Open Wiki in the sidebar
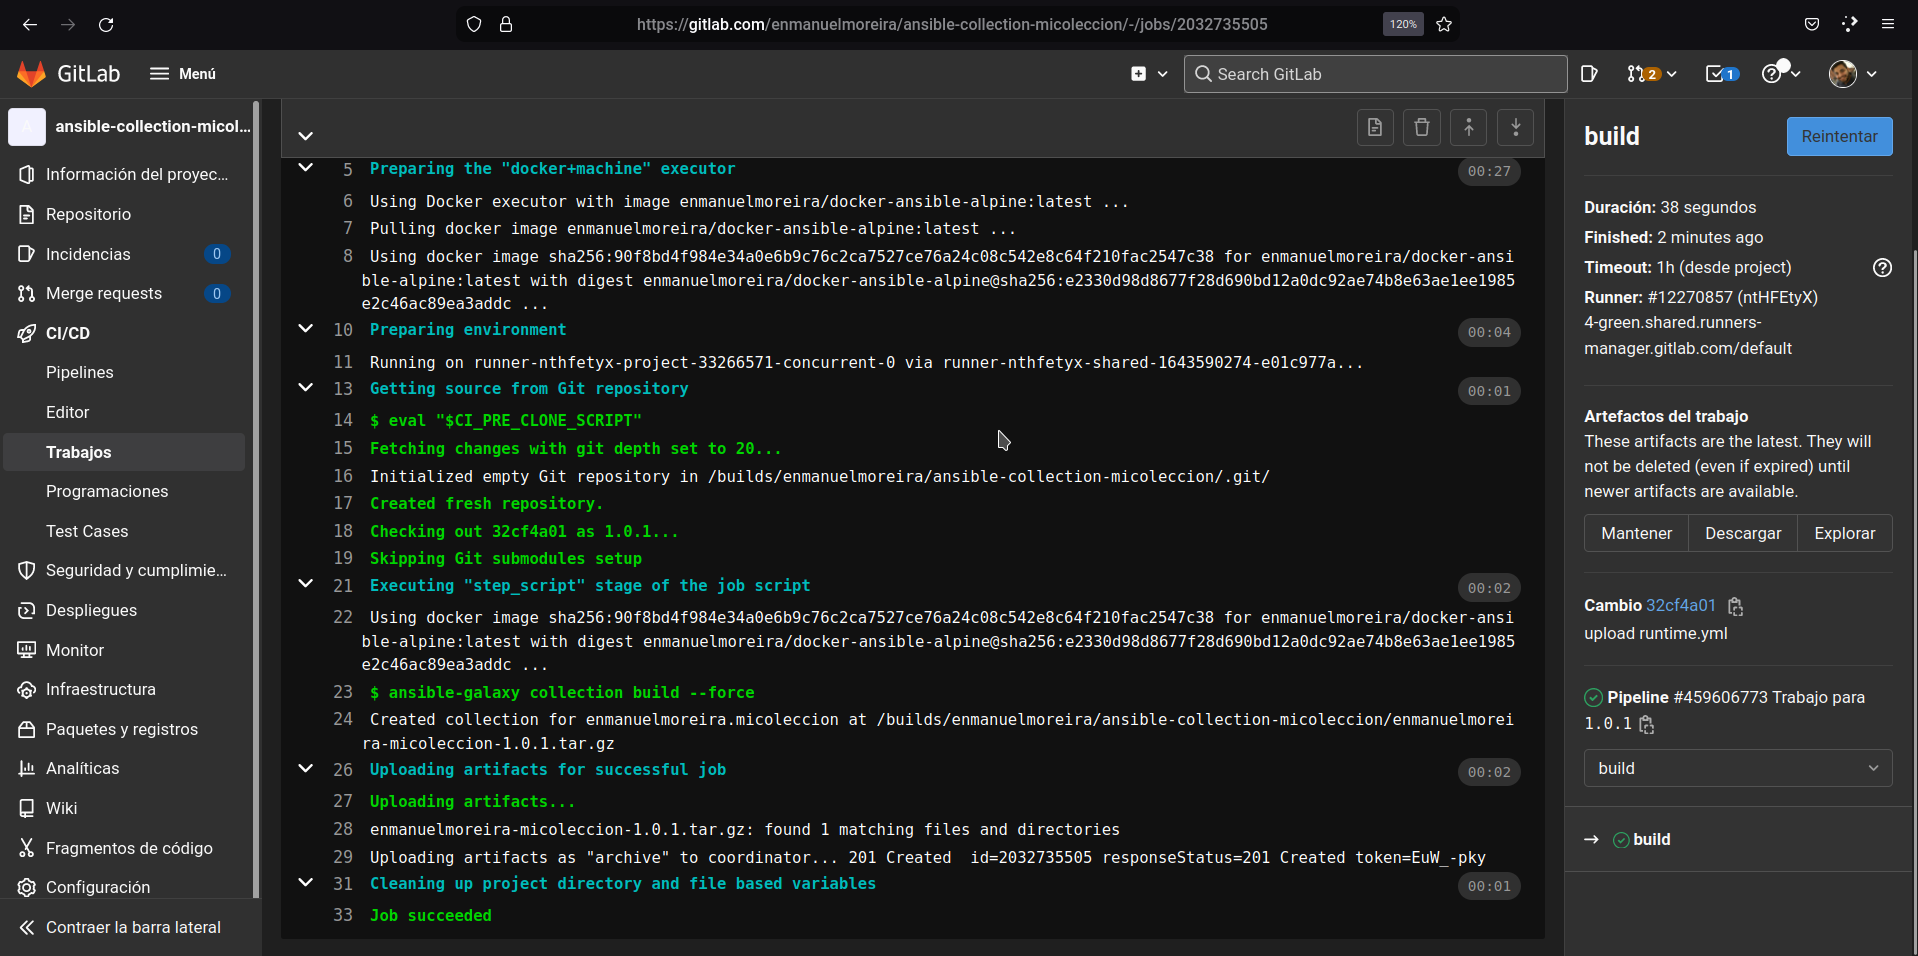1918x956 pixels. click(x=124, y=808)
